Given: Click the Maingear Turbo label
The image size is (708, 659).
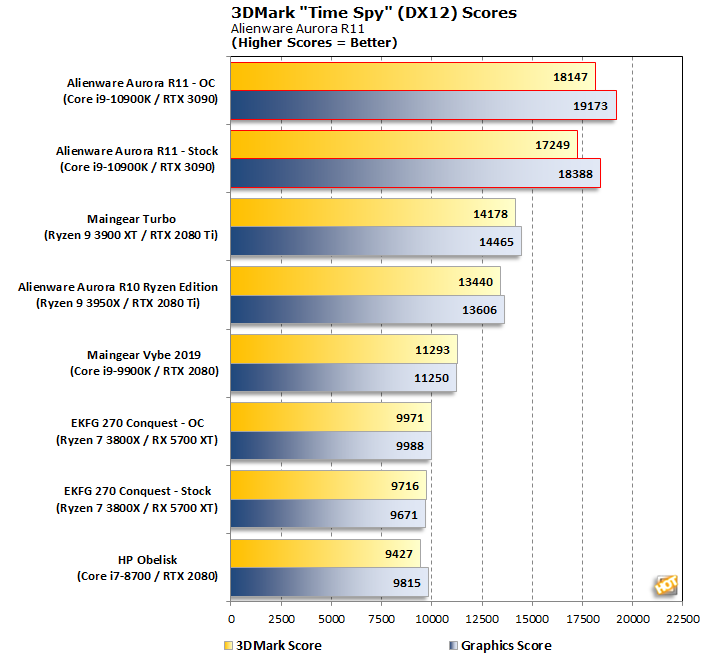Looking at the screenshot, I should [x=131, y=219].
